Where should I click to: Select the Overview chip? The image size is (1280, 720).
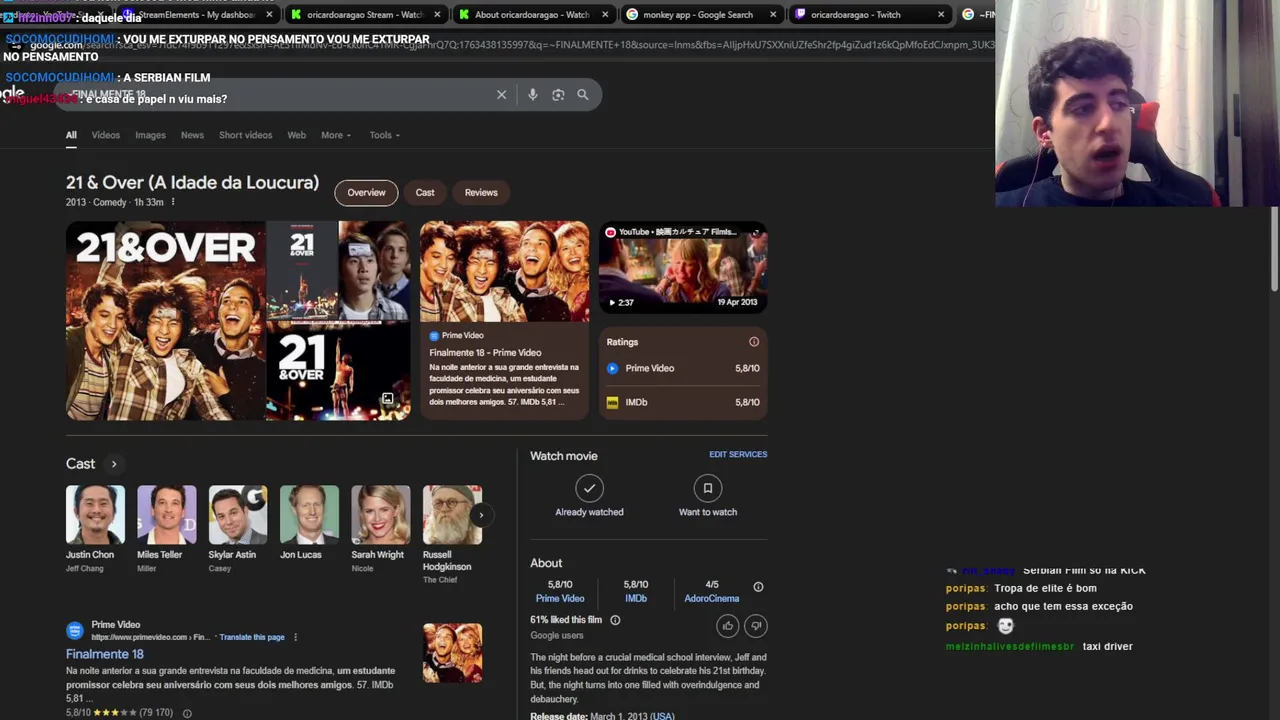[x=366, y=192]
